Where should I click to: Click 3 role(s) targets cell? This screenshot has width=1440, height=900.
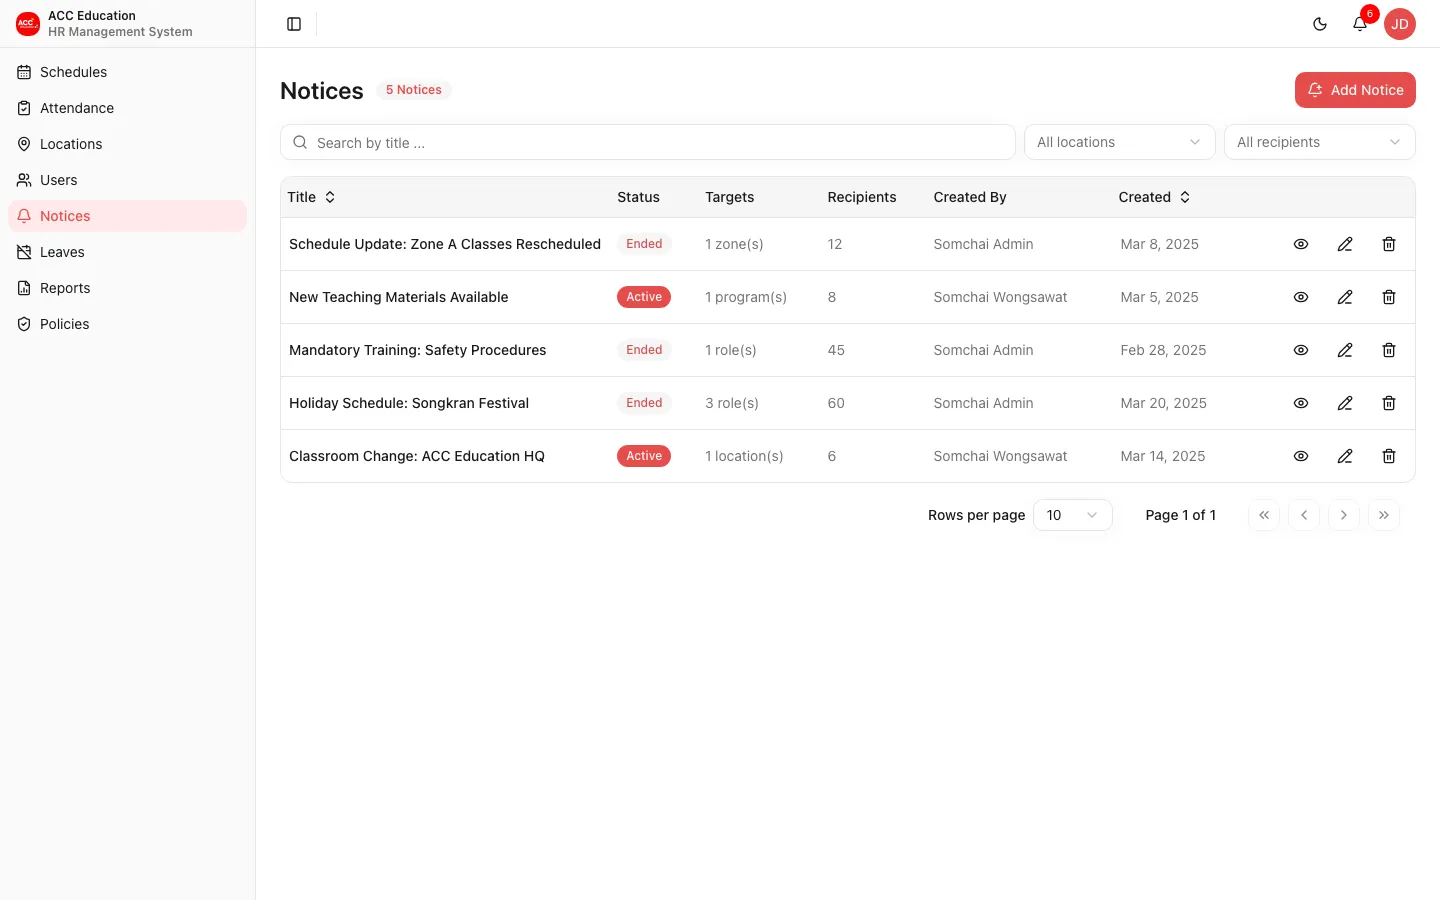pyautogui.click(x=732, y=403)
